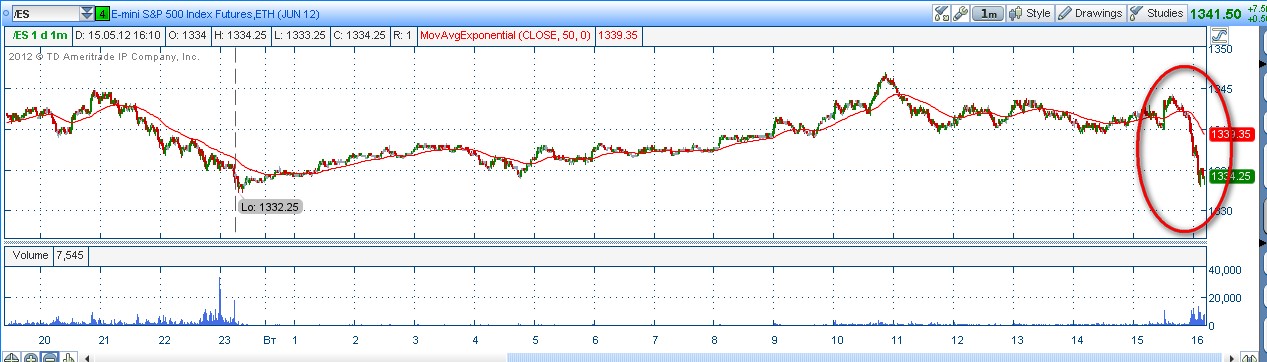Open the Studies menu

[x=1156, y=13]
